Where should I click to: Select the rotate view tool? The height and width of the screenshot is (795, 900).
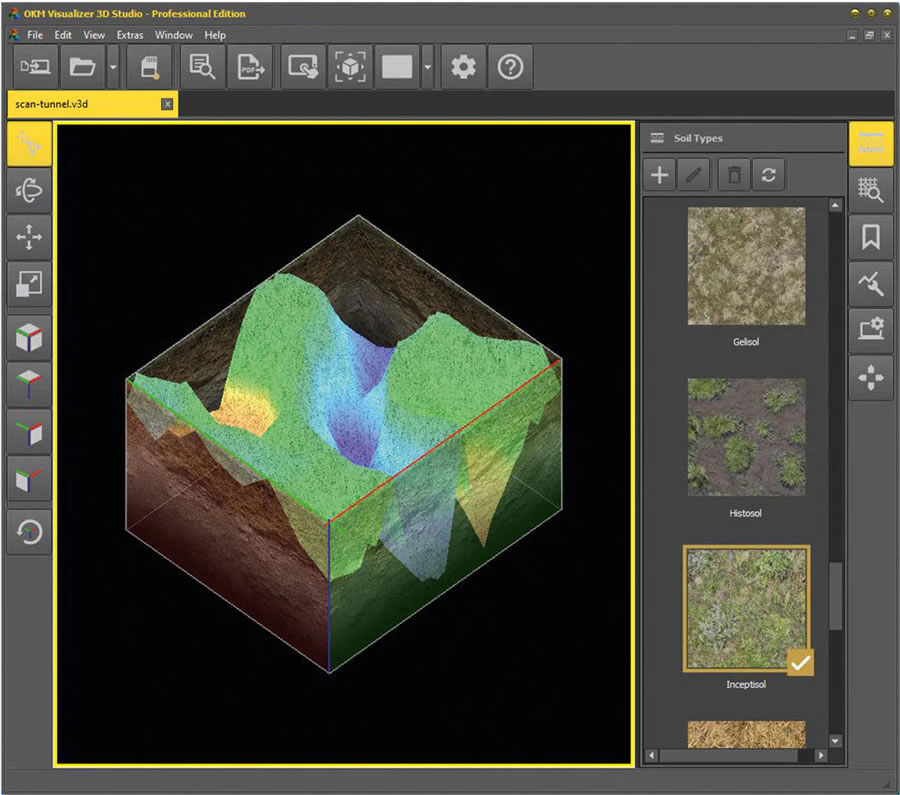click(x=29, y=190)
